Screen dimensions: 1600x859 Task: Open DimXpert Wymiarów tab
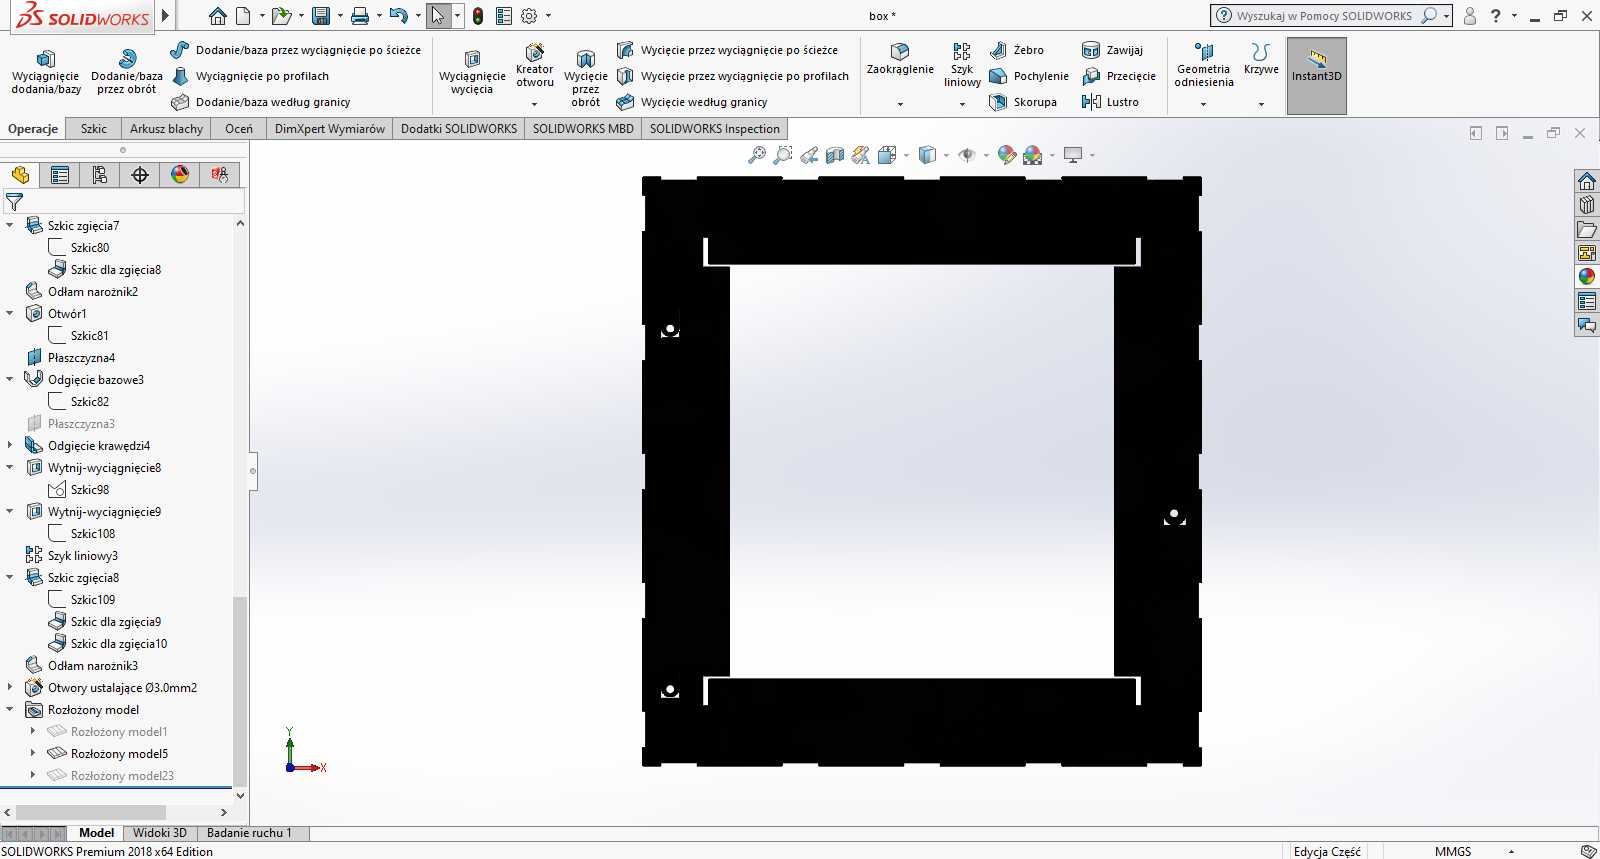330,129
